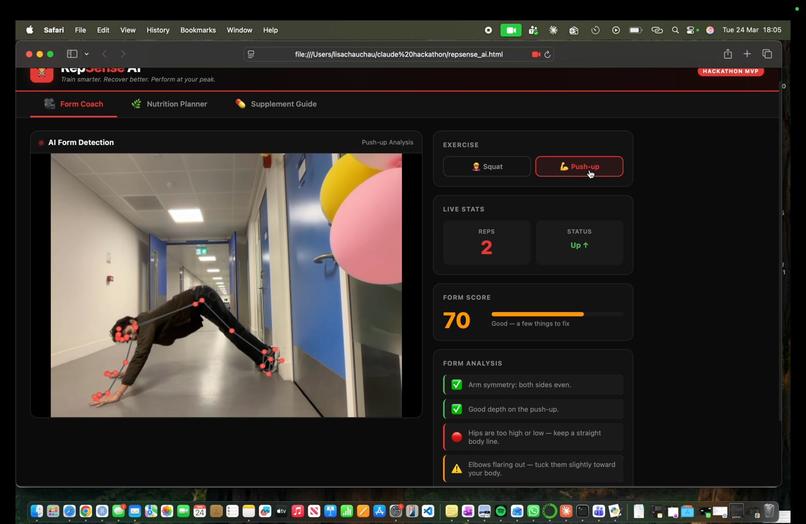806x524 pixels.
Task: Select the Squat exercise button
Action: pos(486,167)
